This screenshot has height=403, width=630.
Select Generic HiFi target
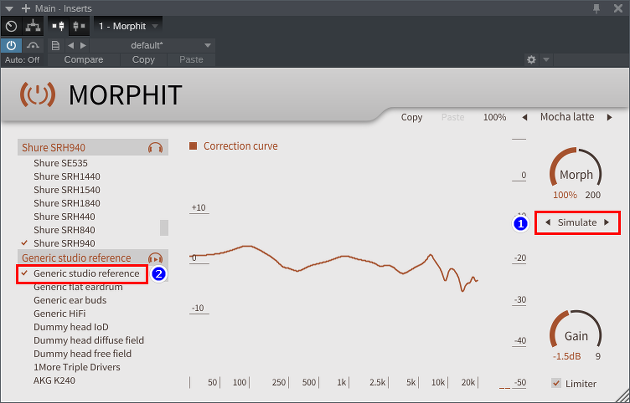59,313
